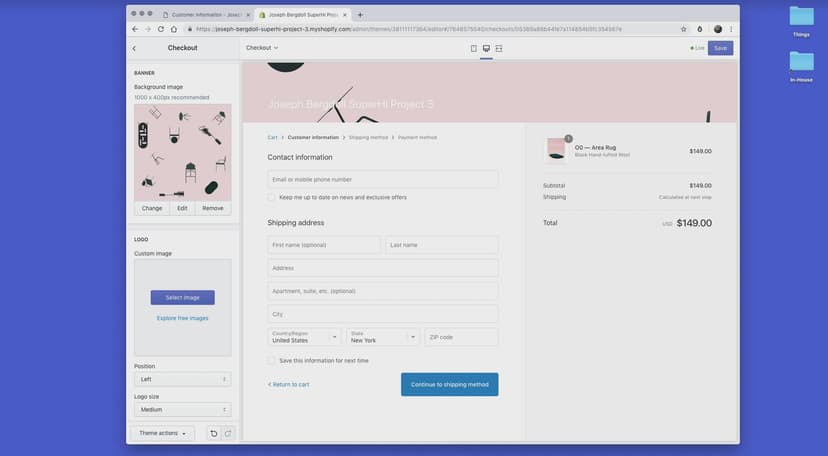This screenshot has width=828, height=456.
Task: Reload the page in browser
Action: tap(160, 29)
